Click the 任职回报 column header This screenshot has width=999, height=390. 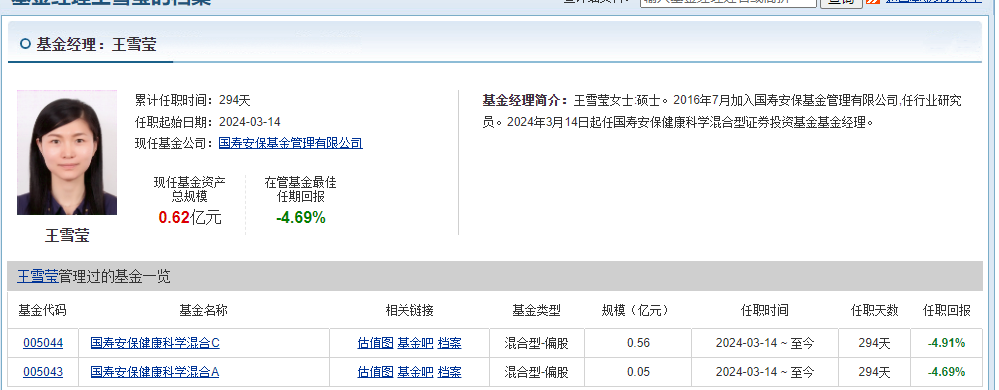[x=947, y=310]
